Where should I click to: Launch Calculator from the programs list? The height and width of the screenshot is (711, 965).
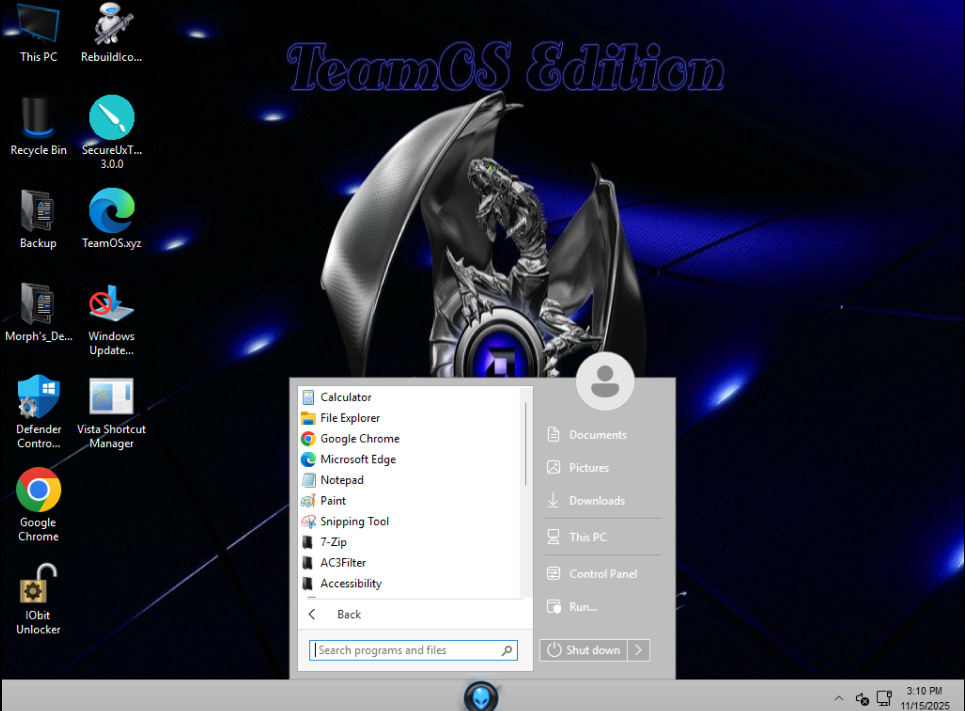coord(345,397)
